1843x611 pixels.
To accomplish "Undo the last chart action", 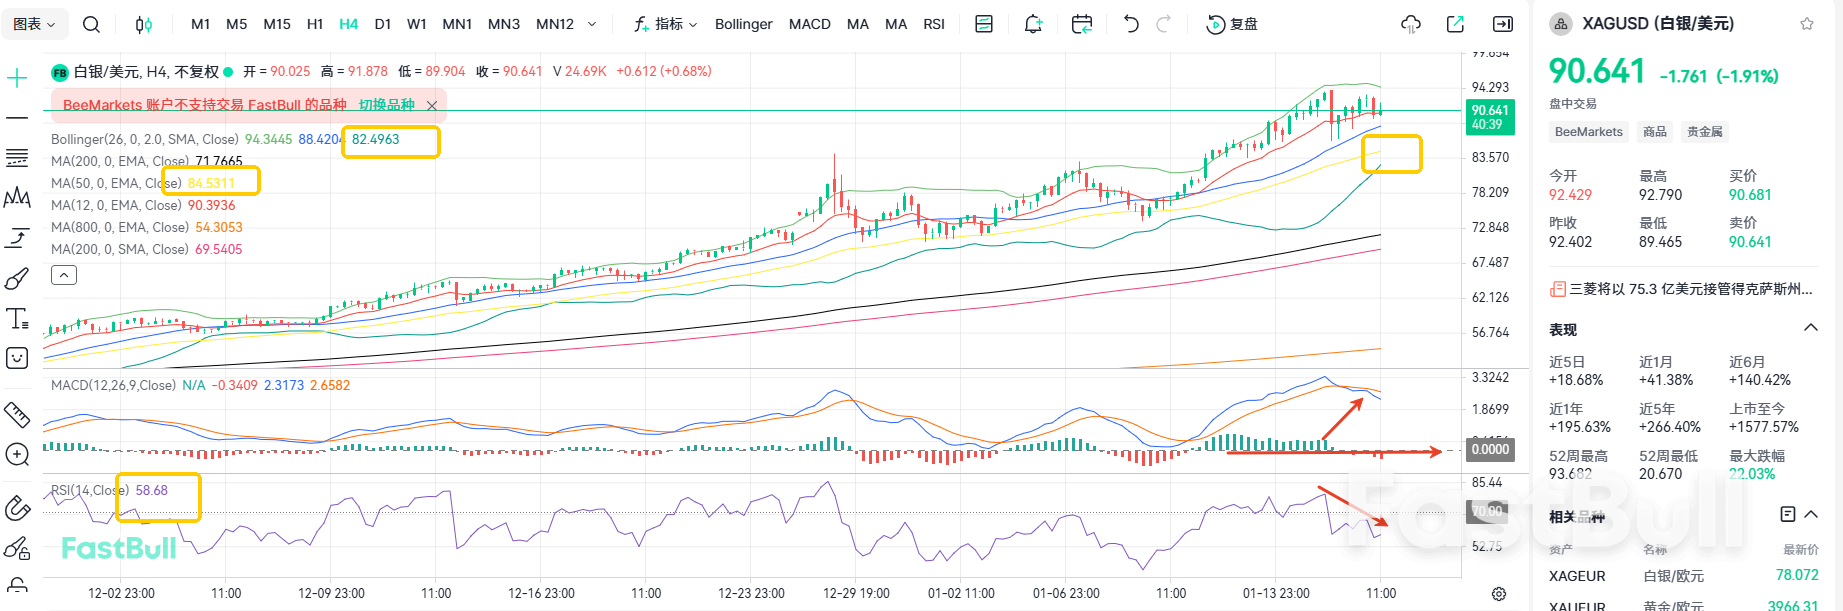I will coord(1131,24).
